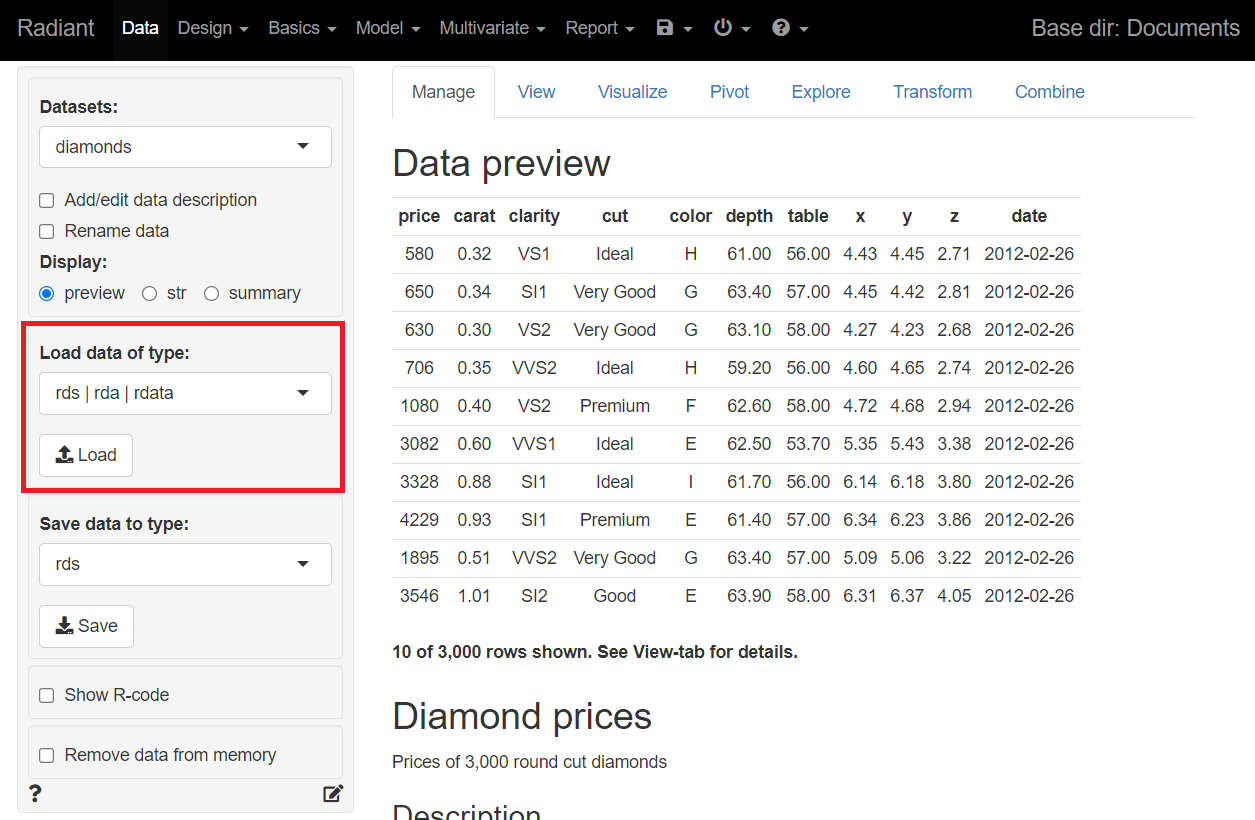Click the edit report icon in sidebar

(x=333, y=794)
